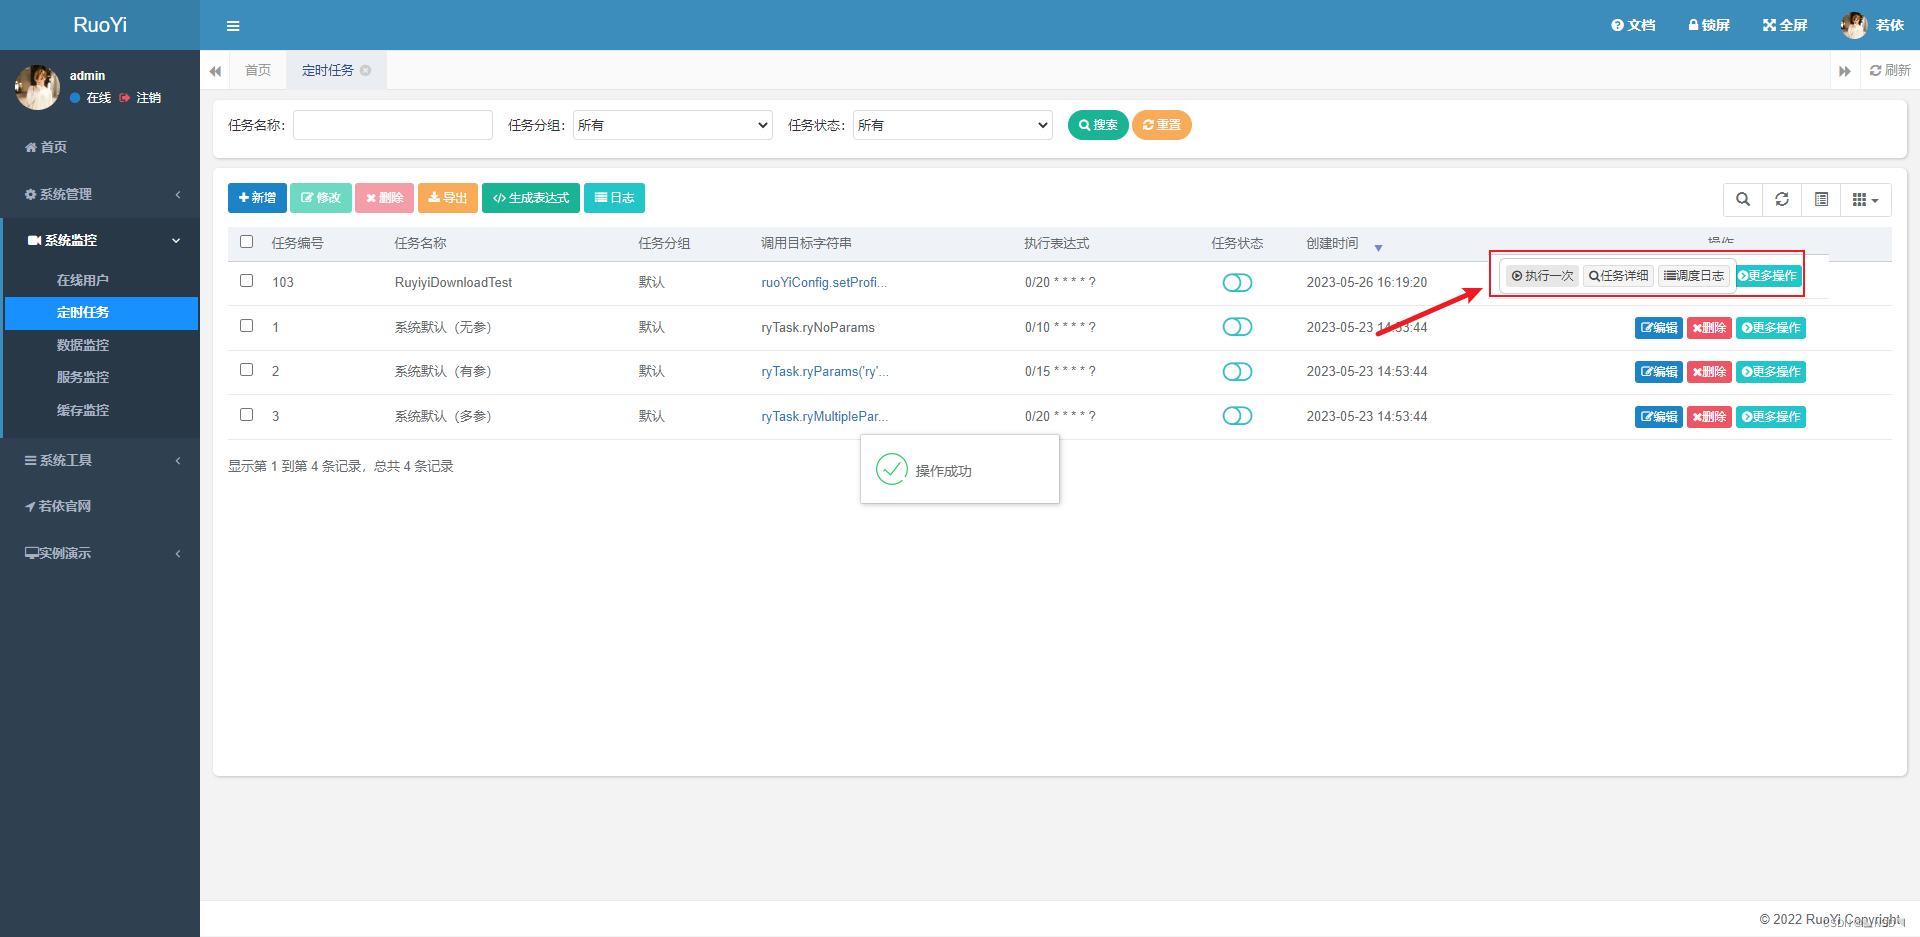Toggle table search with magnifier icon

coord(1743,200)
